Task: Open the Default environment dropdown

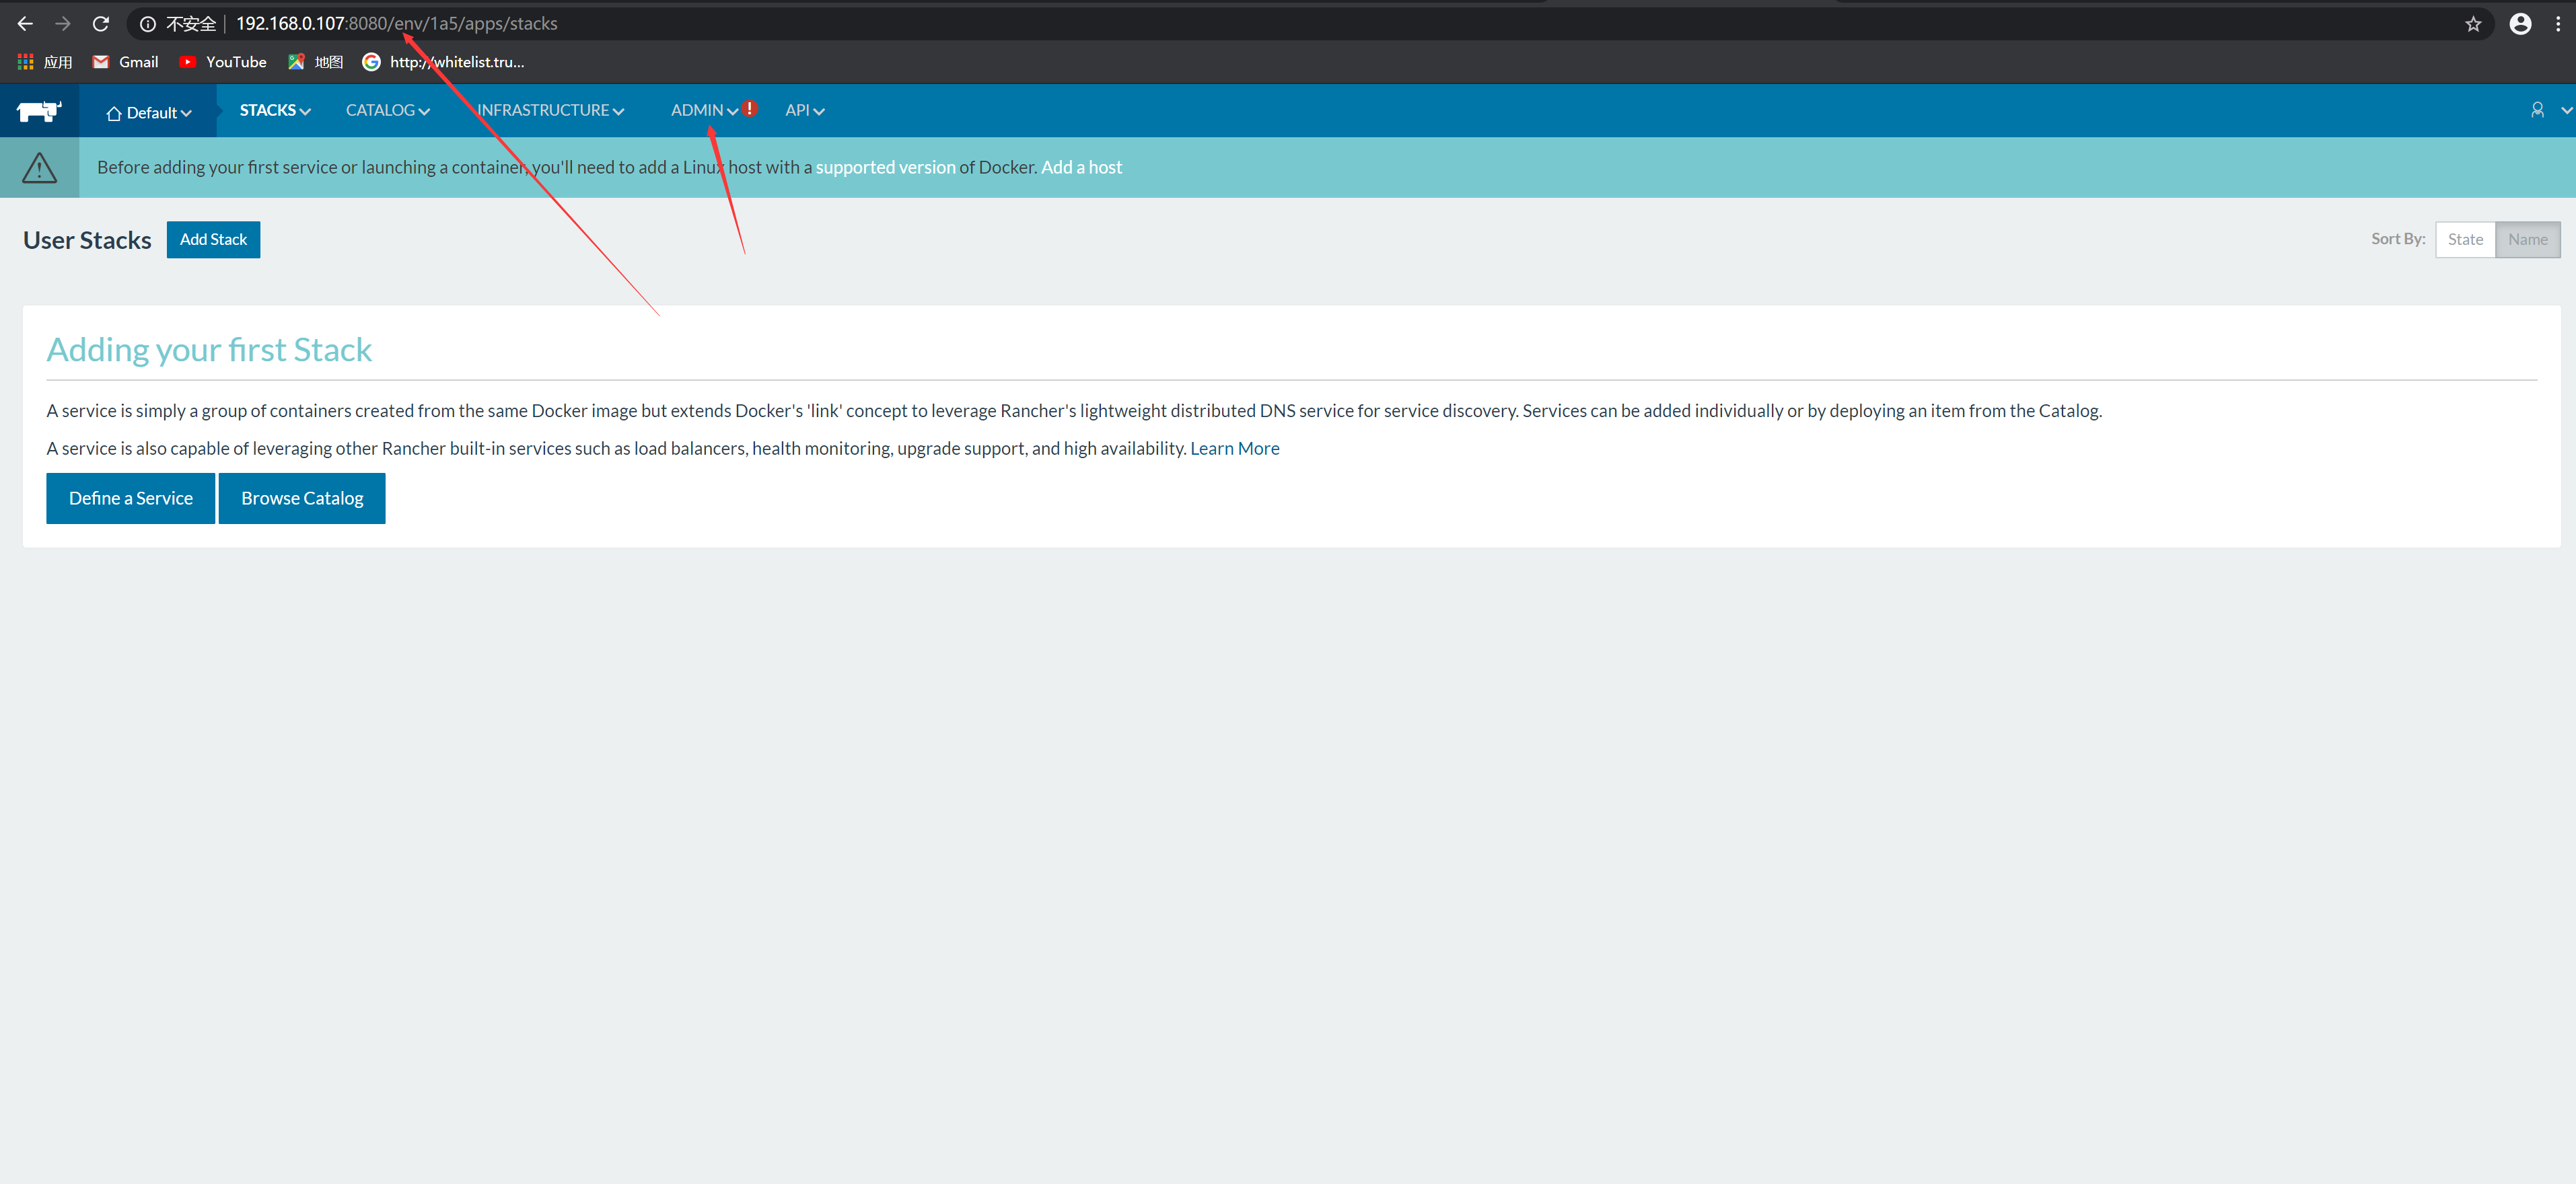Action: point(148,112)
